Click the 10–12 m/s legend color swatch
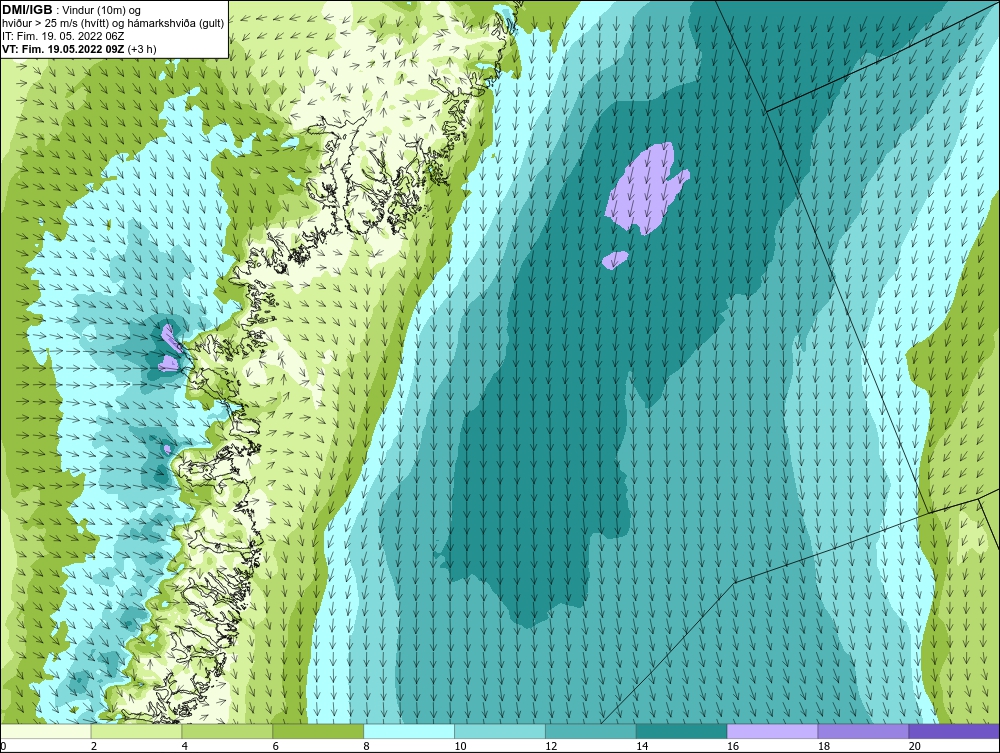This screenshot has height=753, width=1000. tap(500, 731)
